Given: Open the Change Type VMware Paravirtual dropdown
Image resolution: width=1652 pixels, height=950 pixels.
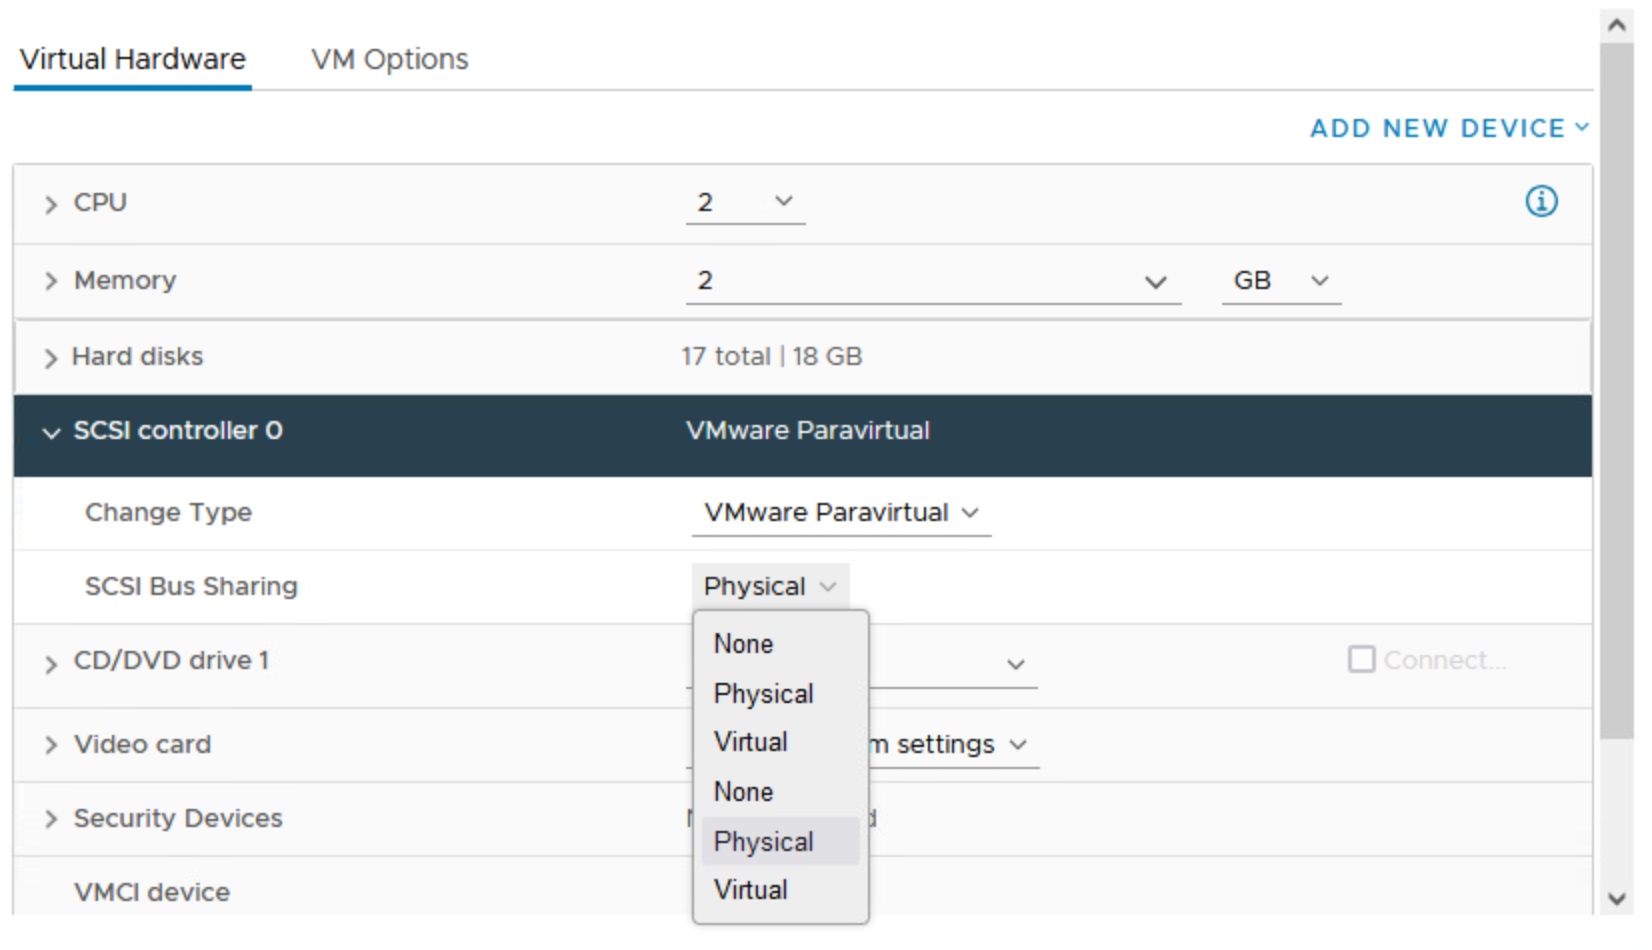Looking at the screenshot, I should (x=840, y=513).
